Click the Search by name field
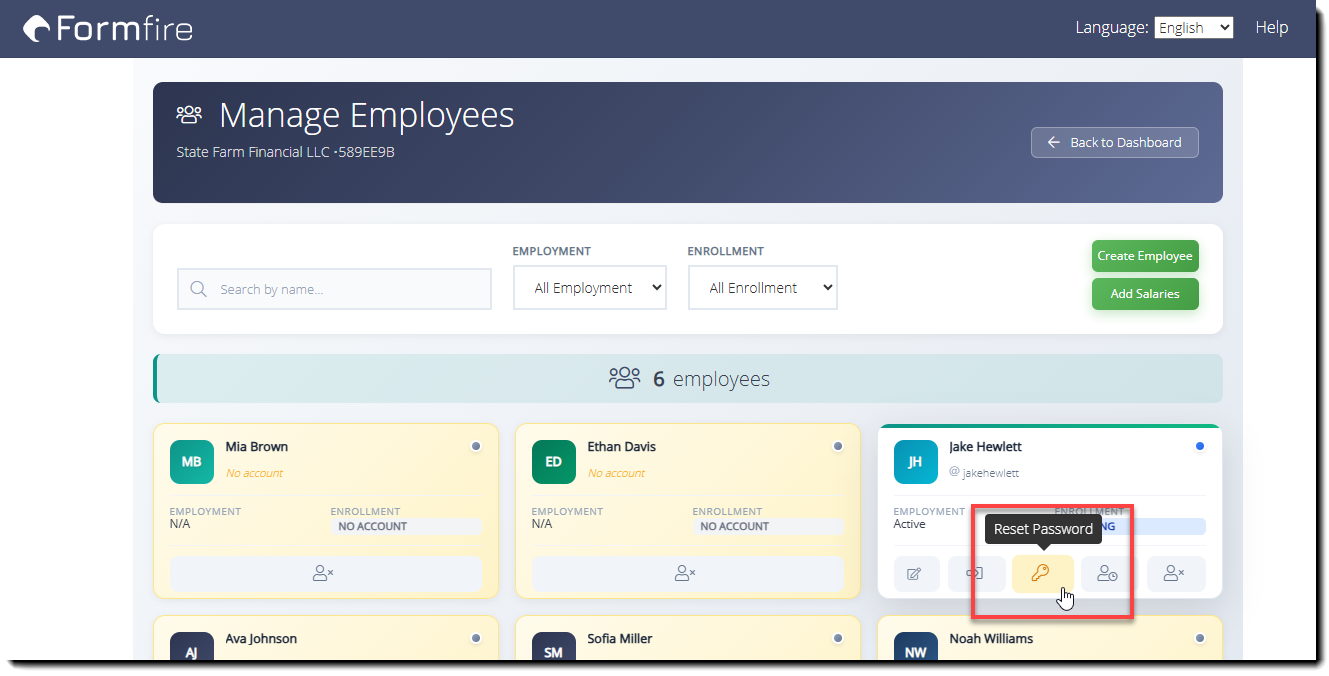 pyautogui.click(x=335, y=289)
